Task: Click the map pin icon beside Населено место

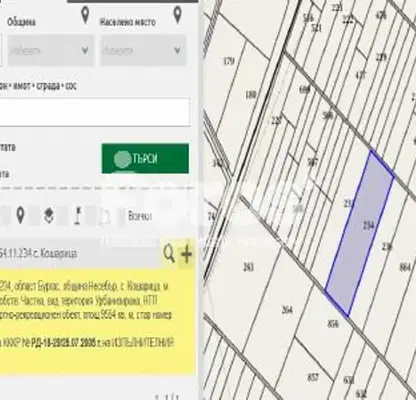Action: [x=178, y=15]
